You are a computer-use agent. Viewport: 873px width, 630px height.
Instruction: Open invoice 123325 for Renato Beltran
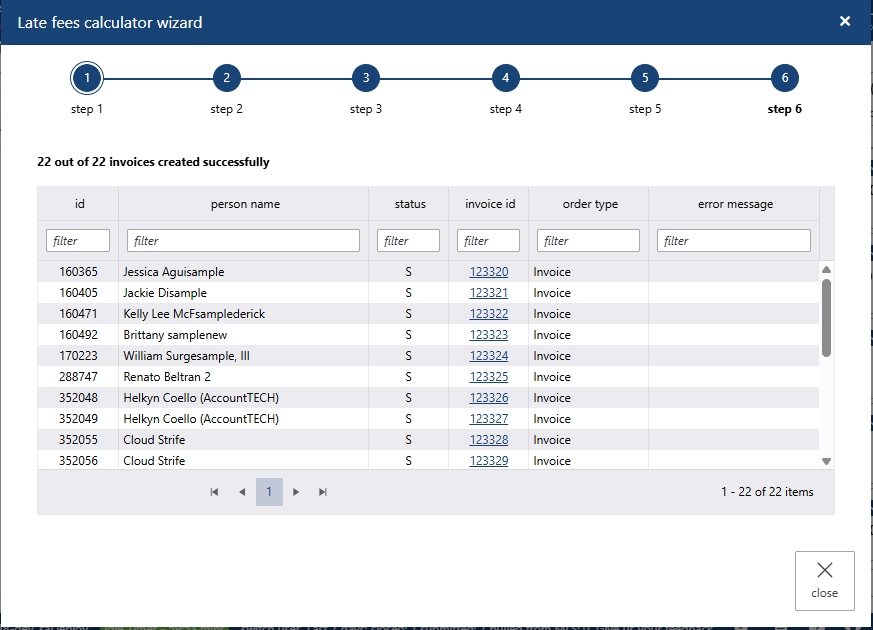[489, 377]
